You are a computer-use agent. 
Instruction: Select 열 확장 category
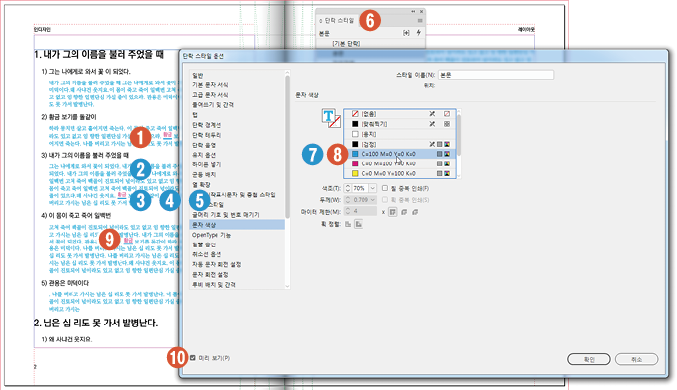tap(201, 184)
